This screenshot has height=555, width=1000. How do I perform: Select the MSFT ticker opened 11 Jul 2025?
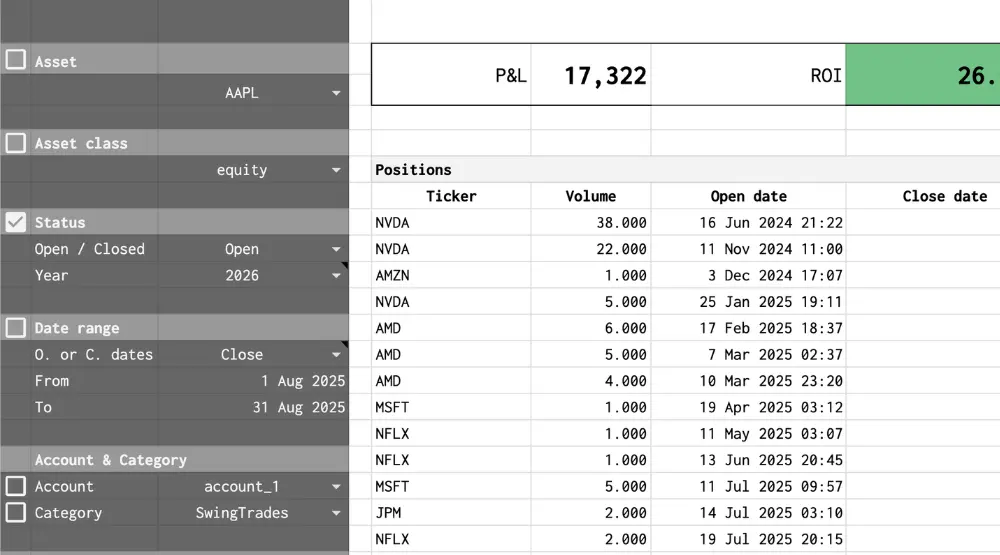(x=451, y=486)
